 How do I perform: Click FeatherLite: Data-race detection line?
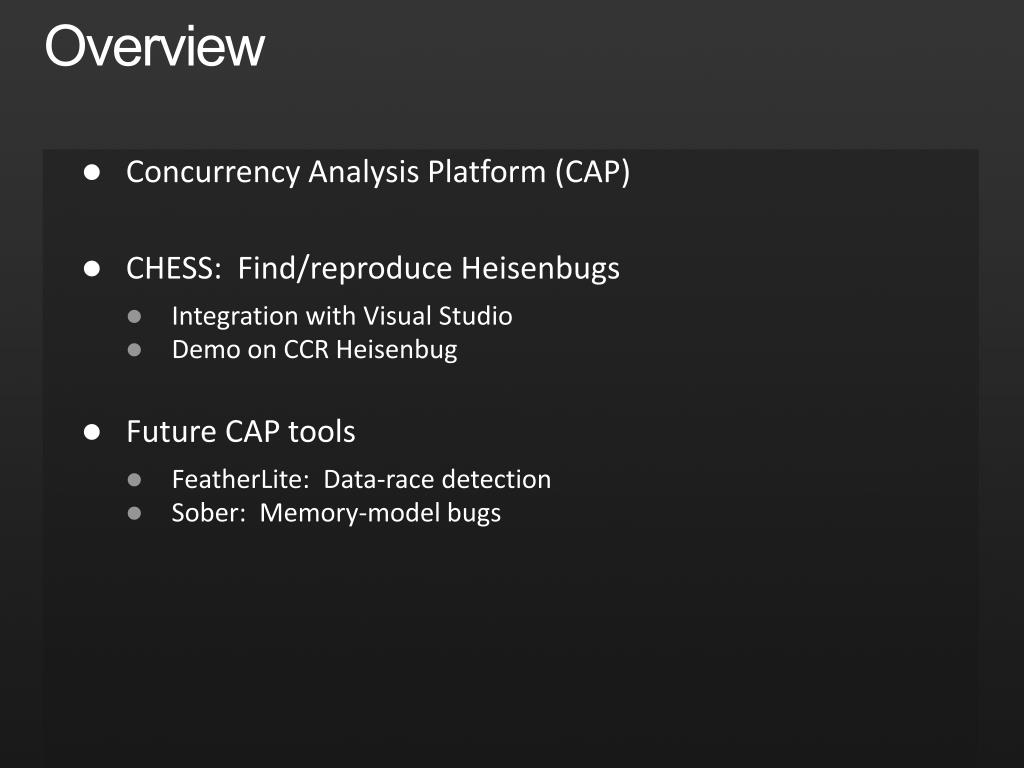(x=361, y=479)
